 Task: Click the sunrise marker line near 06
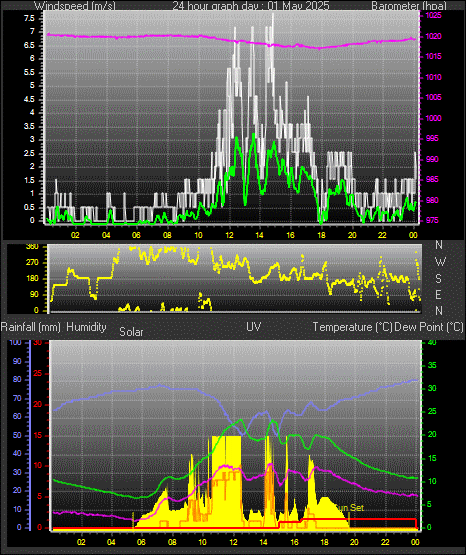133,520
